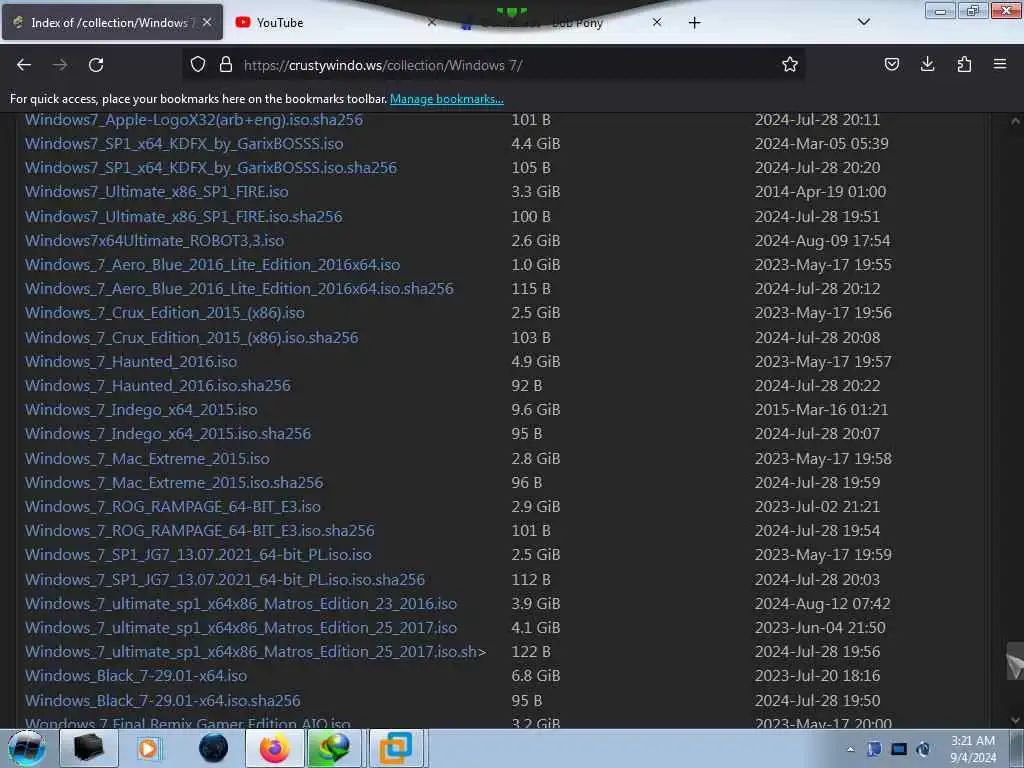
Task: Open Windows_7_Indego_x64_2015.iso link
Action: click(x=141, y=410)
